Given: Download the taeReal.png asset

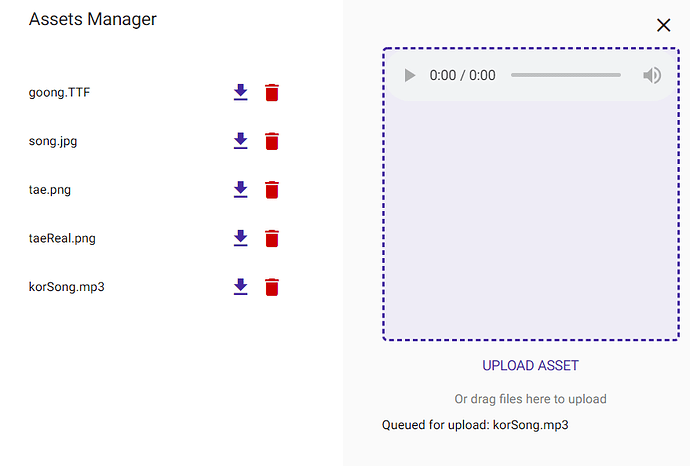Looking at the screenshot, I should [x=240, y=238].
